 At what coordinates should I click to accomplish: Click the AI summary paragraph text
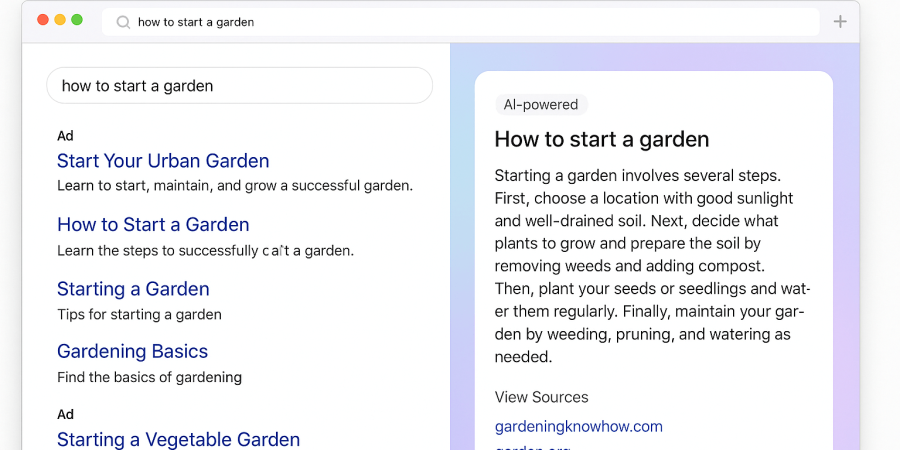click(x=652, y=266)
